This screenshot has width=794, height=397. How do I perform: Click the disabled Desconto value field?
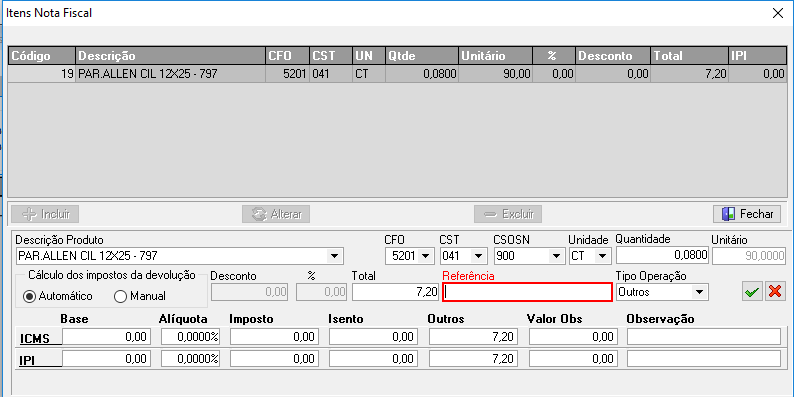(249, 292)
